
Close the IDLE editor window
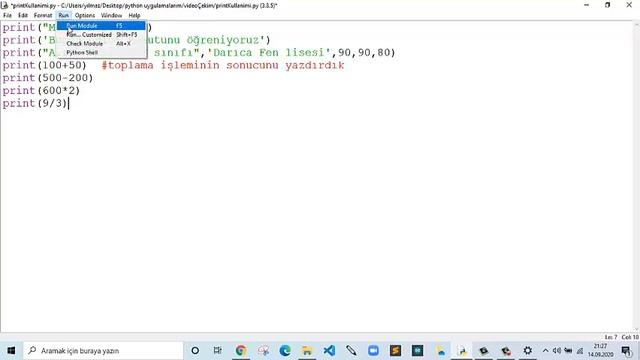click(x=629, y=5)
